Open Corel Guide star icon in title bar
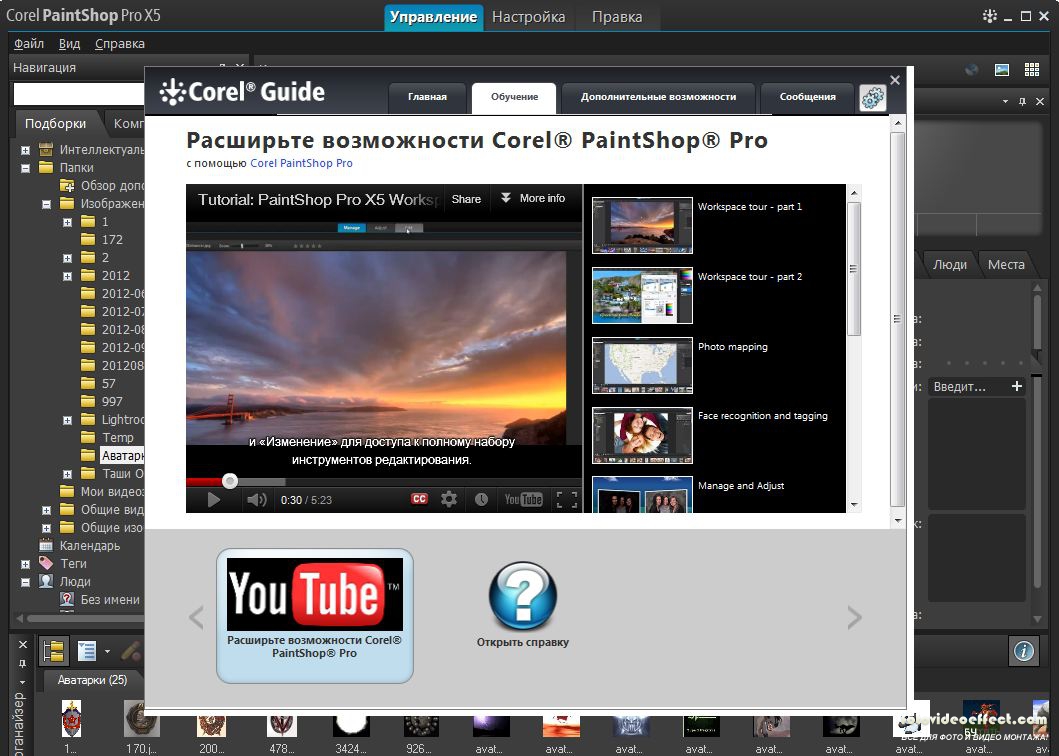 (x=989, y=16)
